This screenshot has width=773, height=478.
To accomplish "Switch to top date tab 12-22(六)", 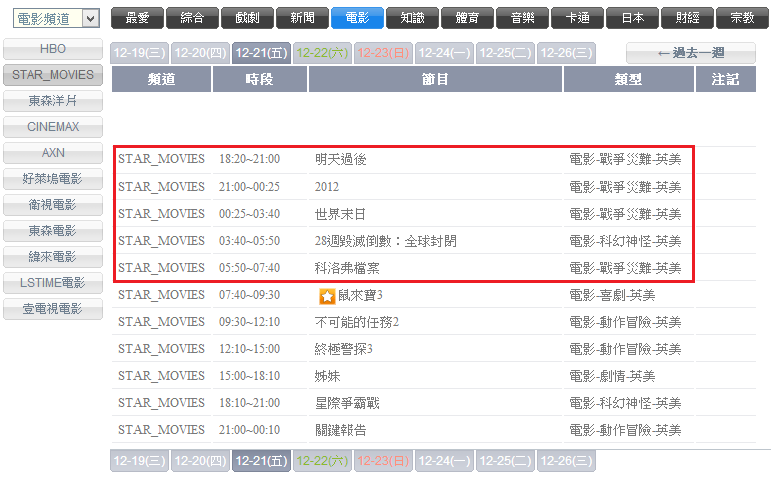I will point(322,53).
